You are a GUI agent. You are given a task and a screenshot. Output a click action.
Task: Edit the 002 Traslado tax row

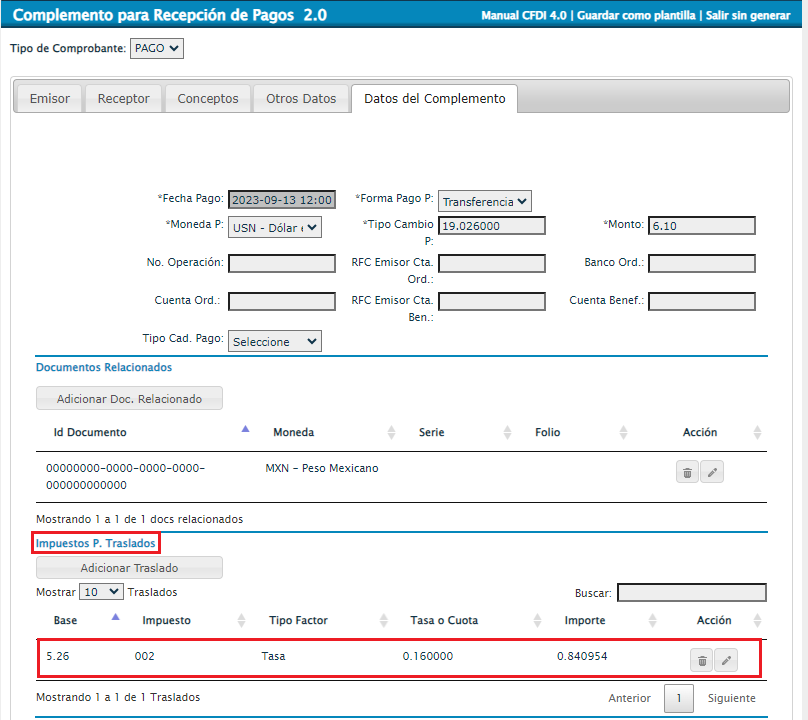(727, 660)
